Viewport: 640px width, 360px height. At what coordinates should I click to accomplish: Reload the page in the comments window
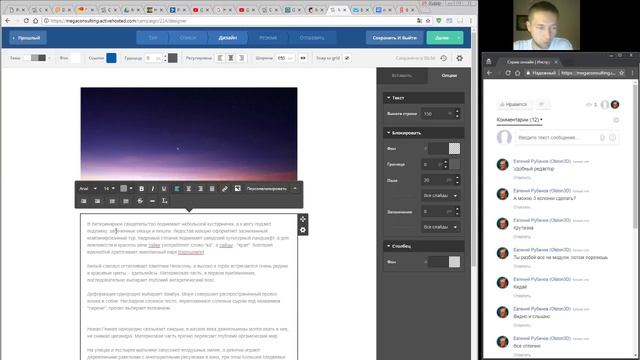(508, 73)
